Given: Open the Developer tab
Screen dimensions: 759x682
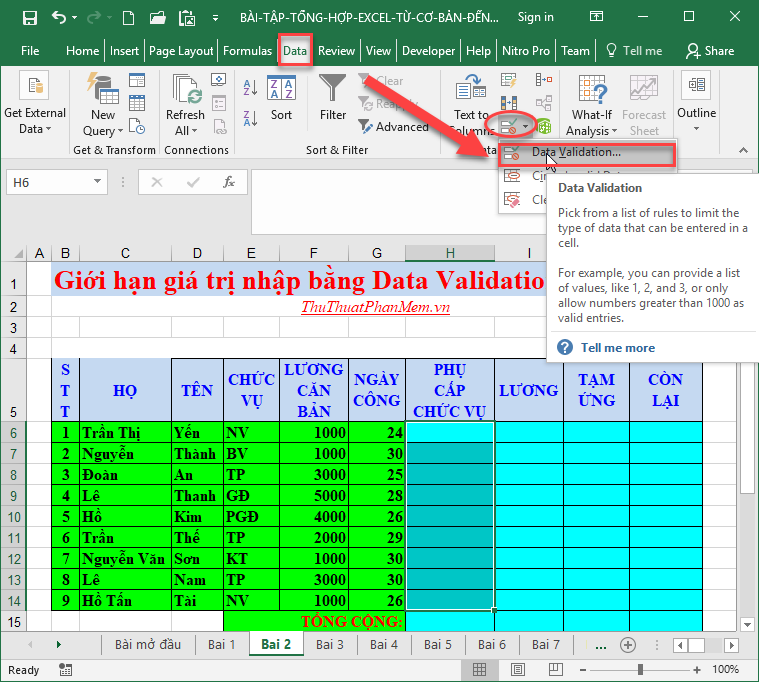Looking at the screenshot, I should pyautogui.click(x=428, y=51).
